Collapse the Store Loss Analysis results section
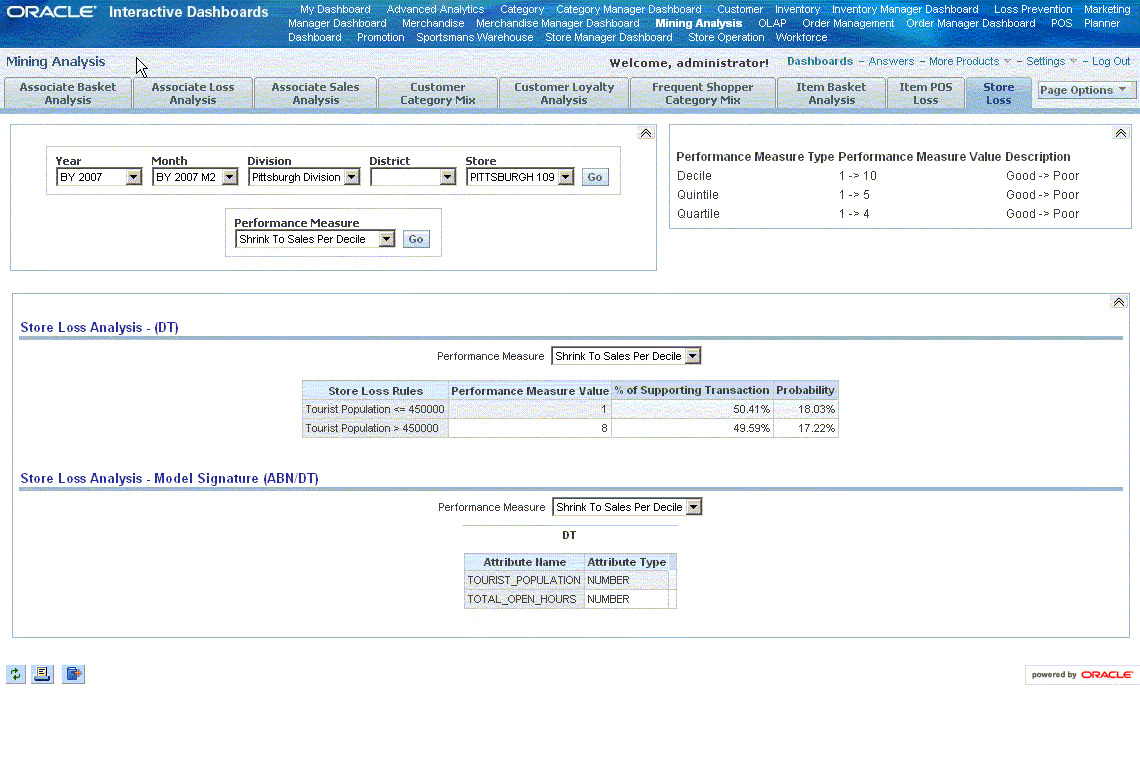The image size is (1140, 762). click(x=1119, y=302)
